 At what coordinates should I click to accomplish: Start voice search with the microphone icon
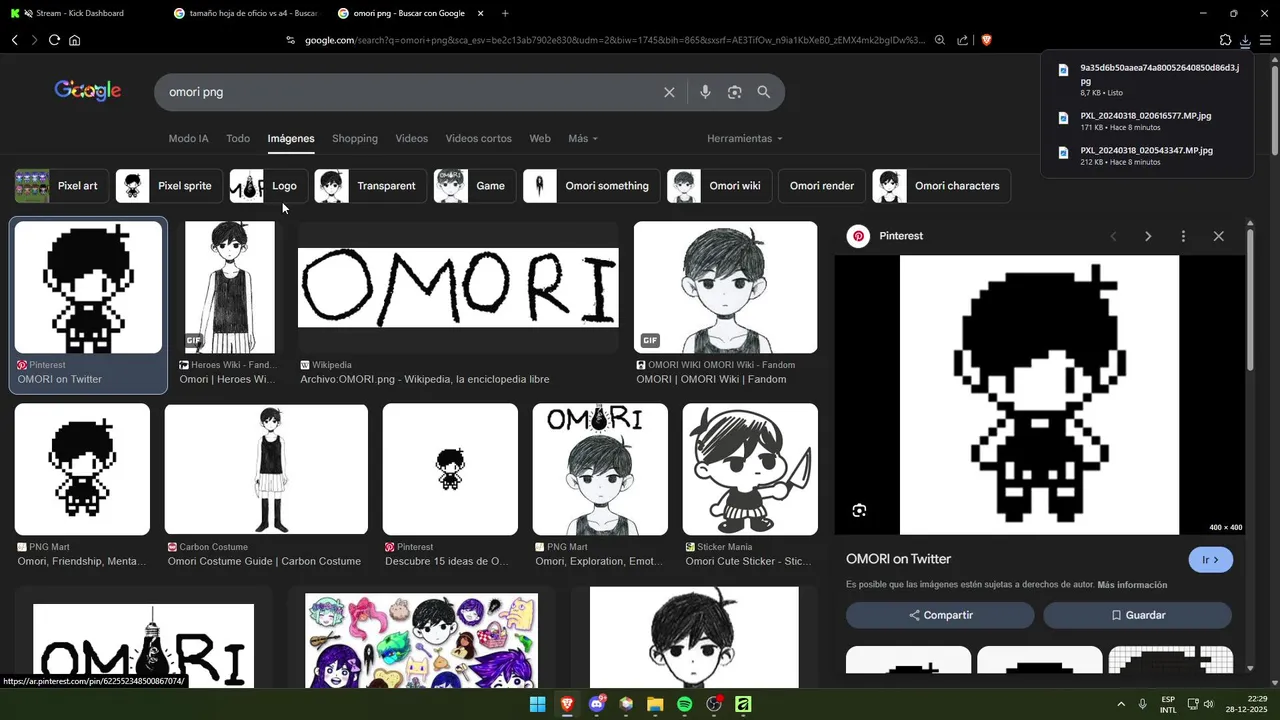tap(705, 92)
